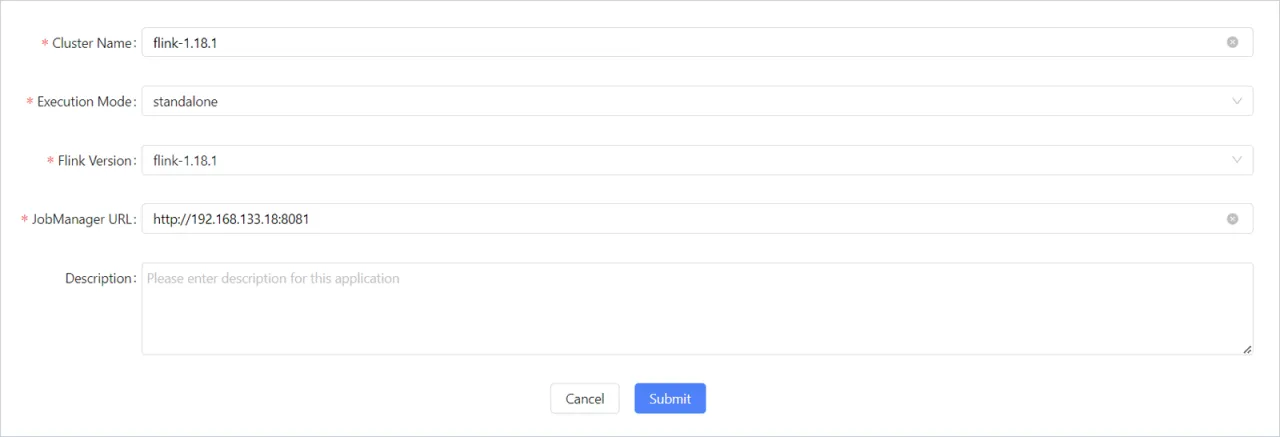This screenshot has width=1280, height=437.
Task: Click the 'Flink Version' label text
Action: (94, 161)
